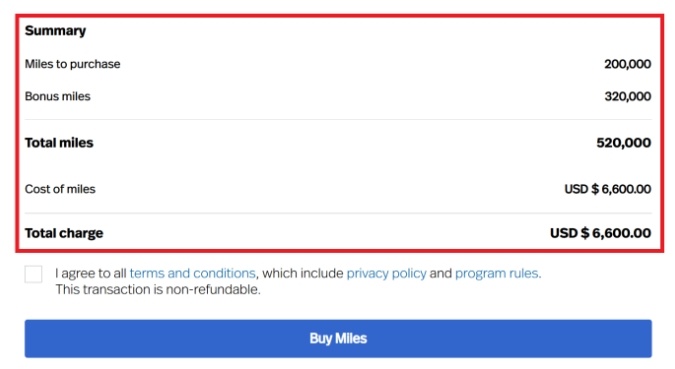Click the divider line above Total charge
Screen dimensions: 675x369
tap(338, 213)
